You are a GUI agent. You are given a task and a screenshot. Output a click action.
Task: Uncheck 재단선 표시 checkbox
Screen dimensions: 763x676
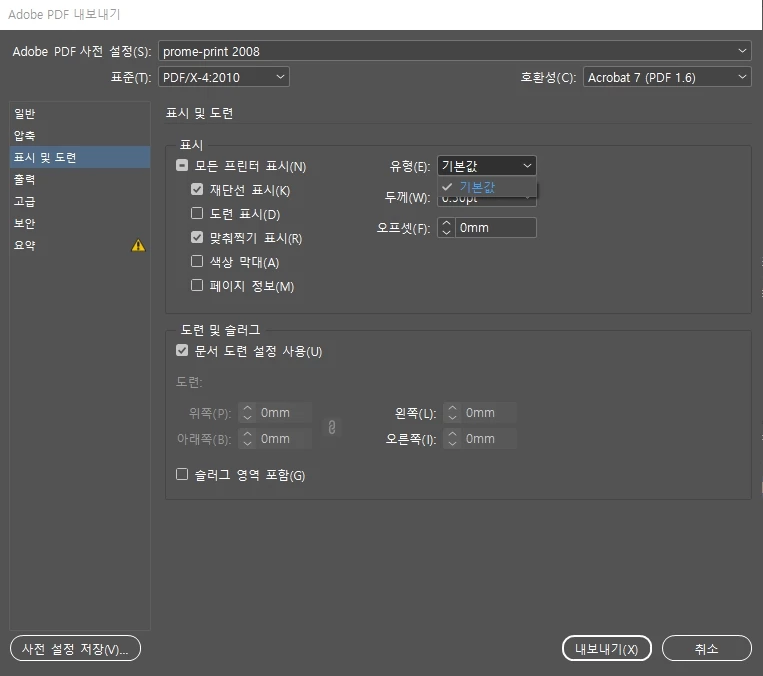click(x=197, y=189)
